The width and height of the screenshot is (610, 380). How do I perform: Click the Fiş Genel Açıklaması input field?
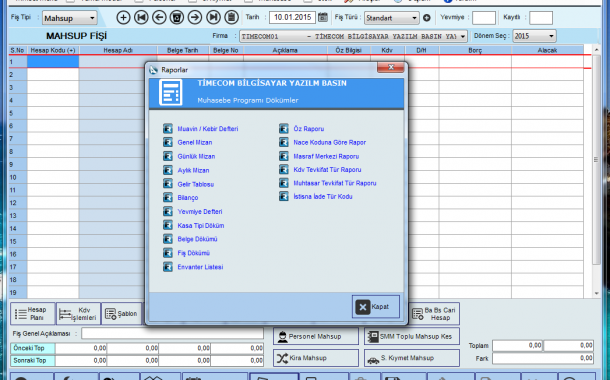click(172, 334)
